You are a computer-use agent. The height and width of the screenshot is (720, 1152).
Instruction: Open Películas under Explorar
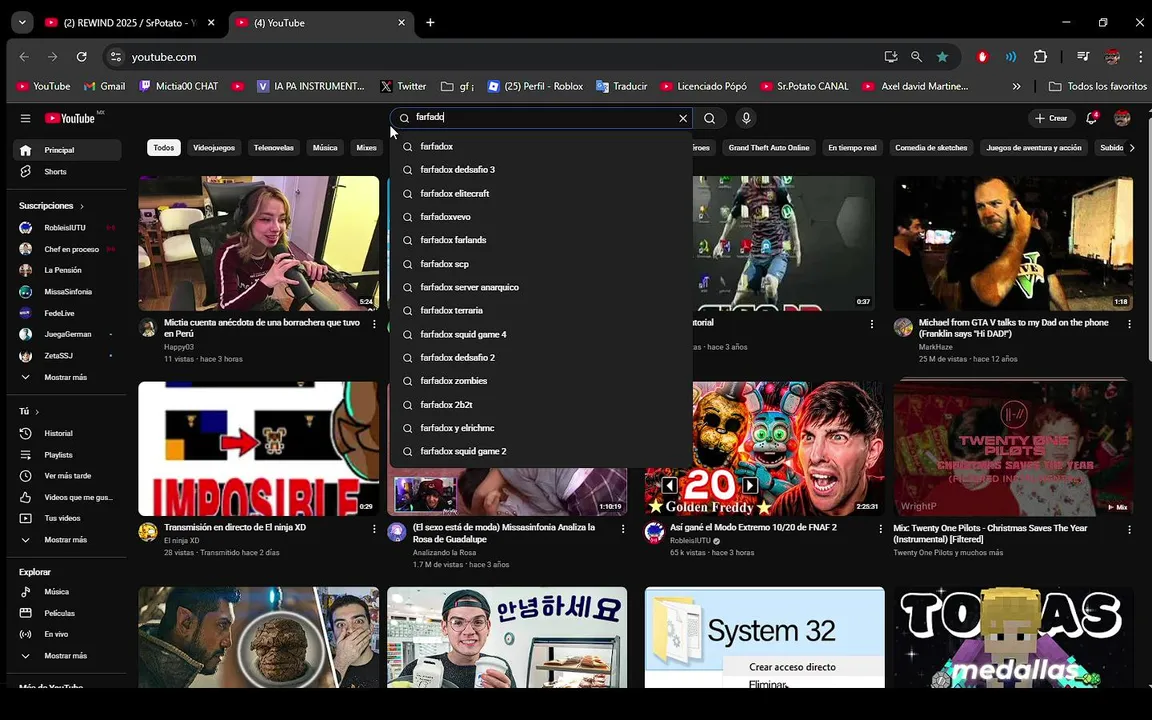point(67,613)
